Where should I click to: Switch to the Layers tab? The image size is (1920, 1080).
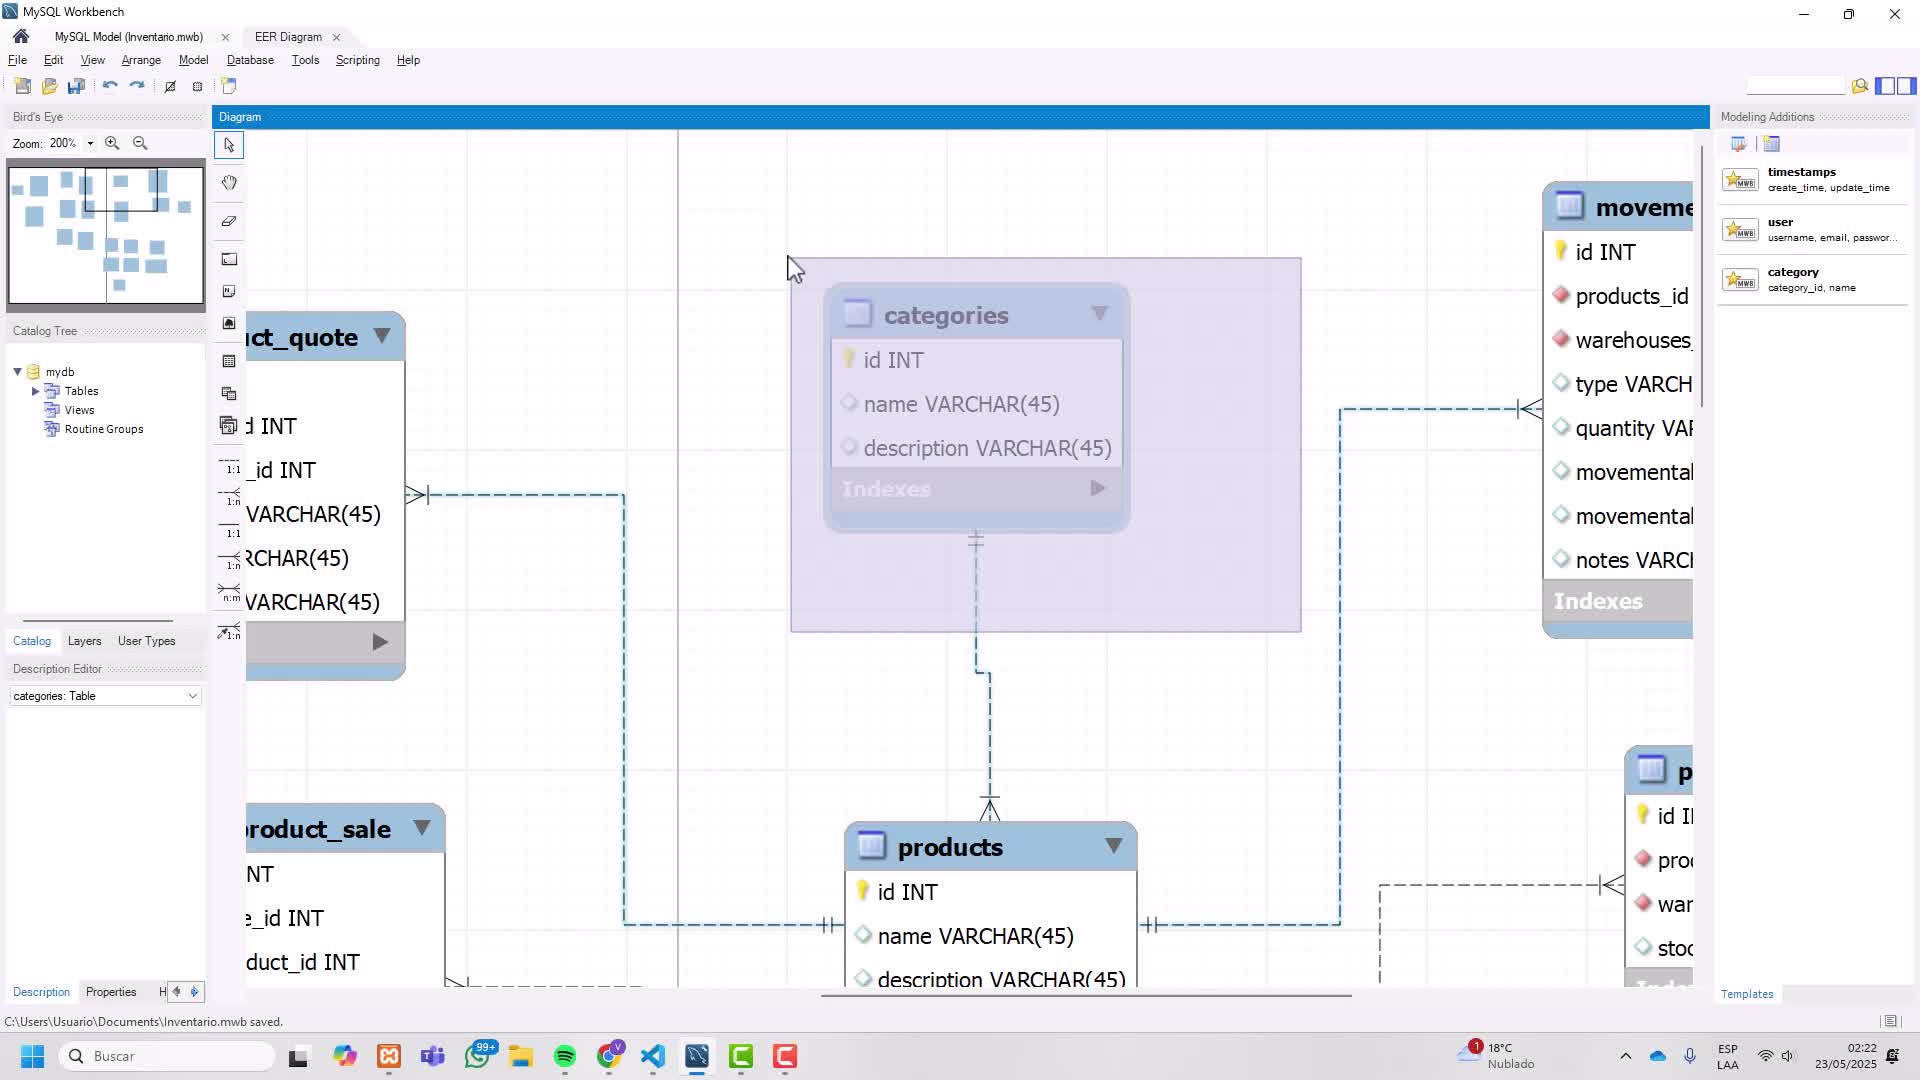pyautogui.click(x=84, y=641)
